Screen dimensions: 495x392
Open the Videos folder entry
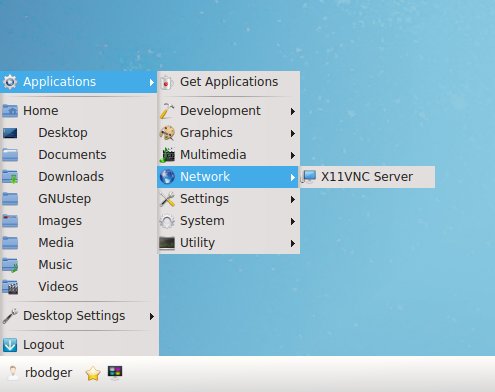point(79,287)
